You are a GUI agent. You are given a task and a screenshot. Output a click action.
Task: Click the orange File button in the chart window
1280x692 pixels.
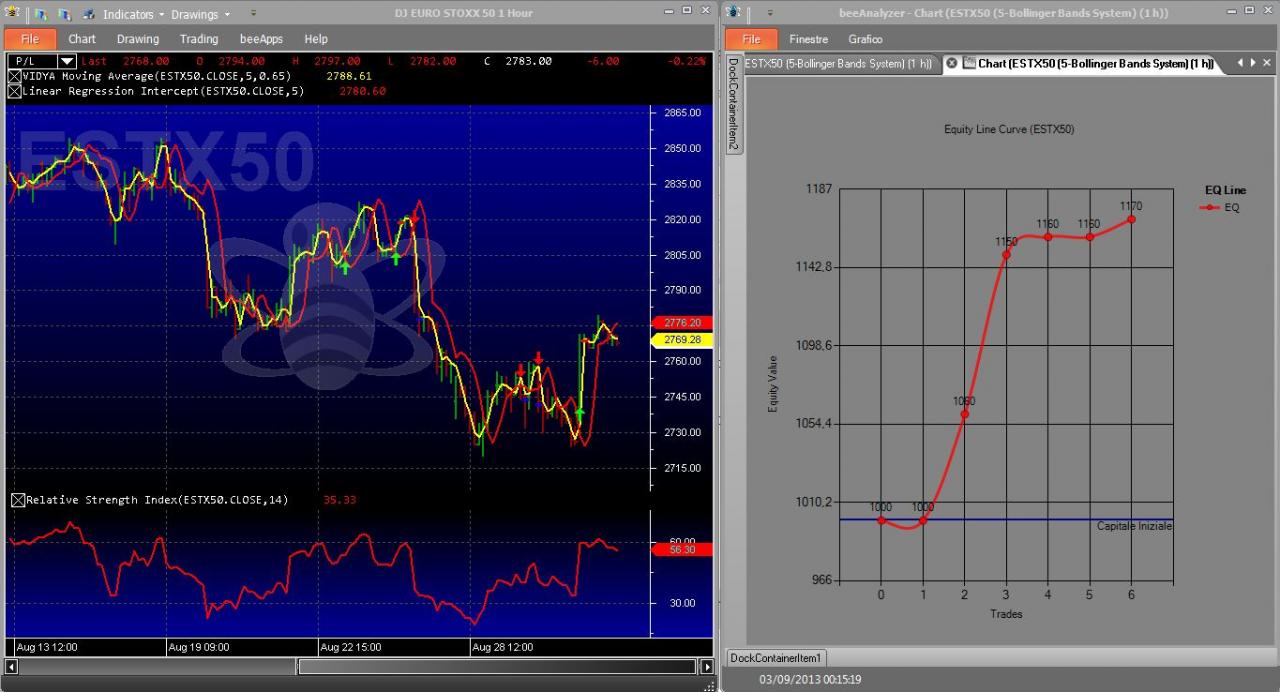coord(30,39)
